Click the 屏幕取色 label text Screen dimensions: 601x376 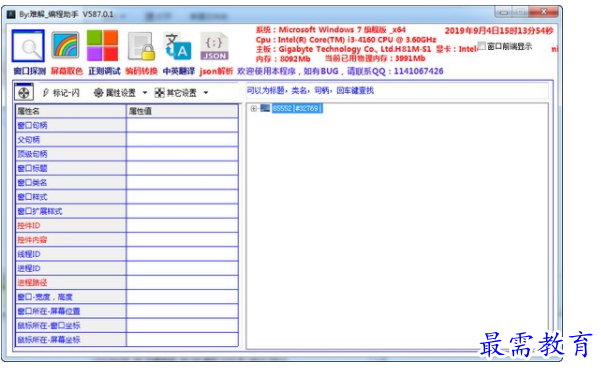click(x=67, y=71)
